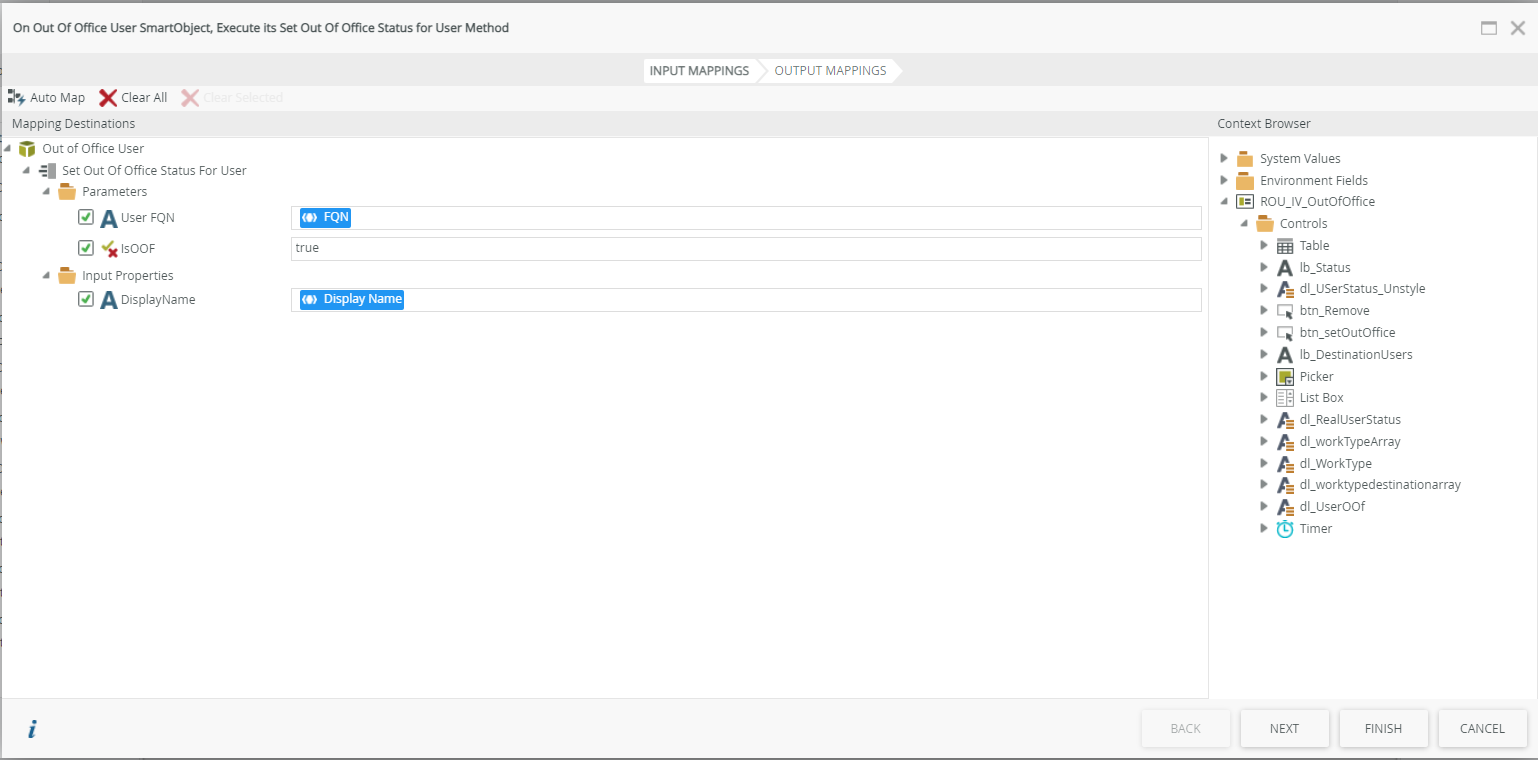Click the info icon at bottom left

click(32, 729)
